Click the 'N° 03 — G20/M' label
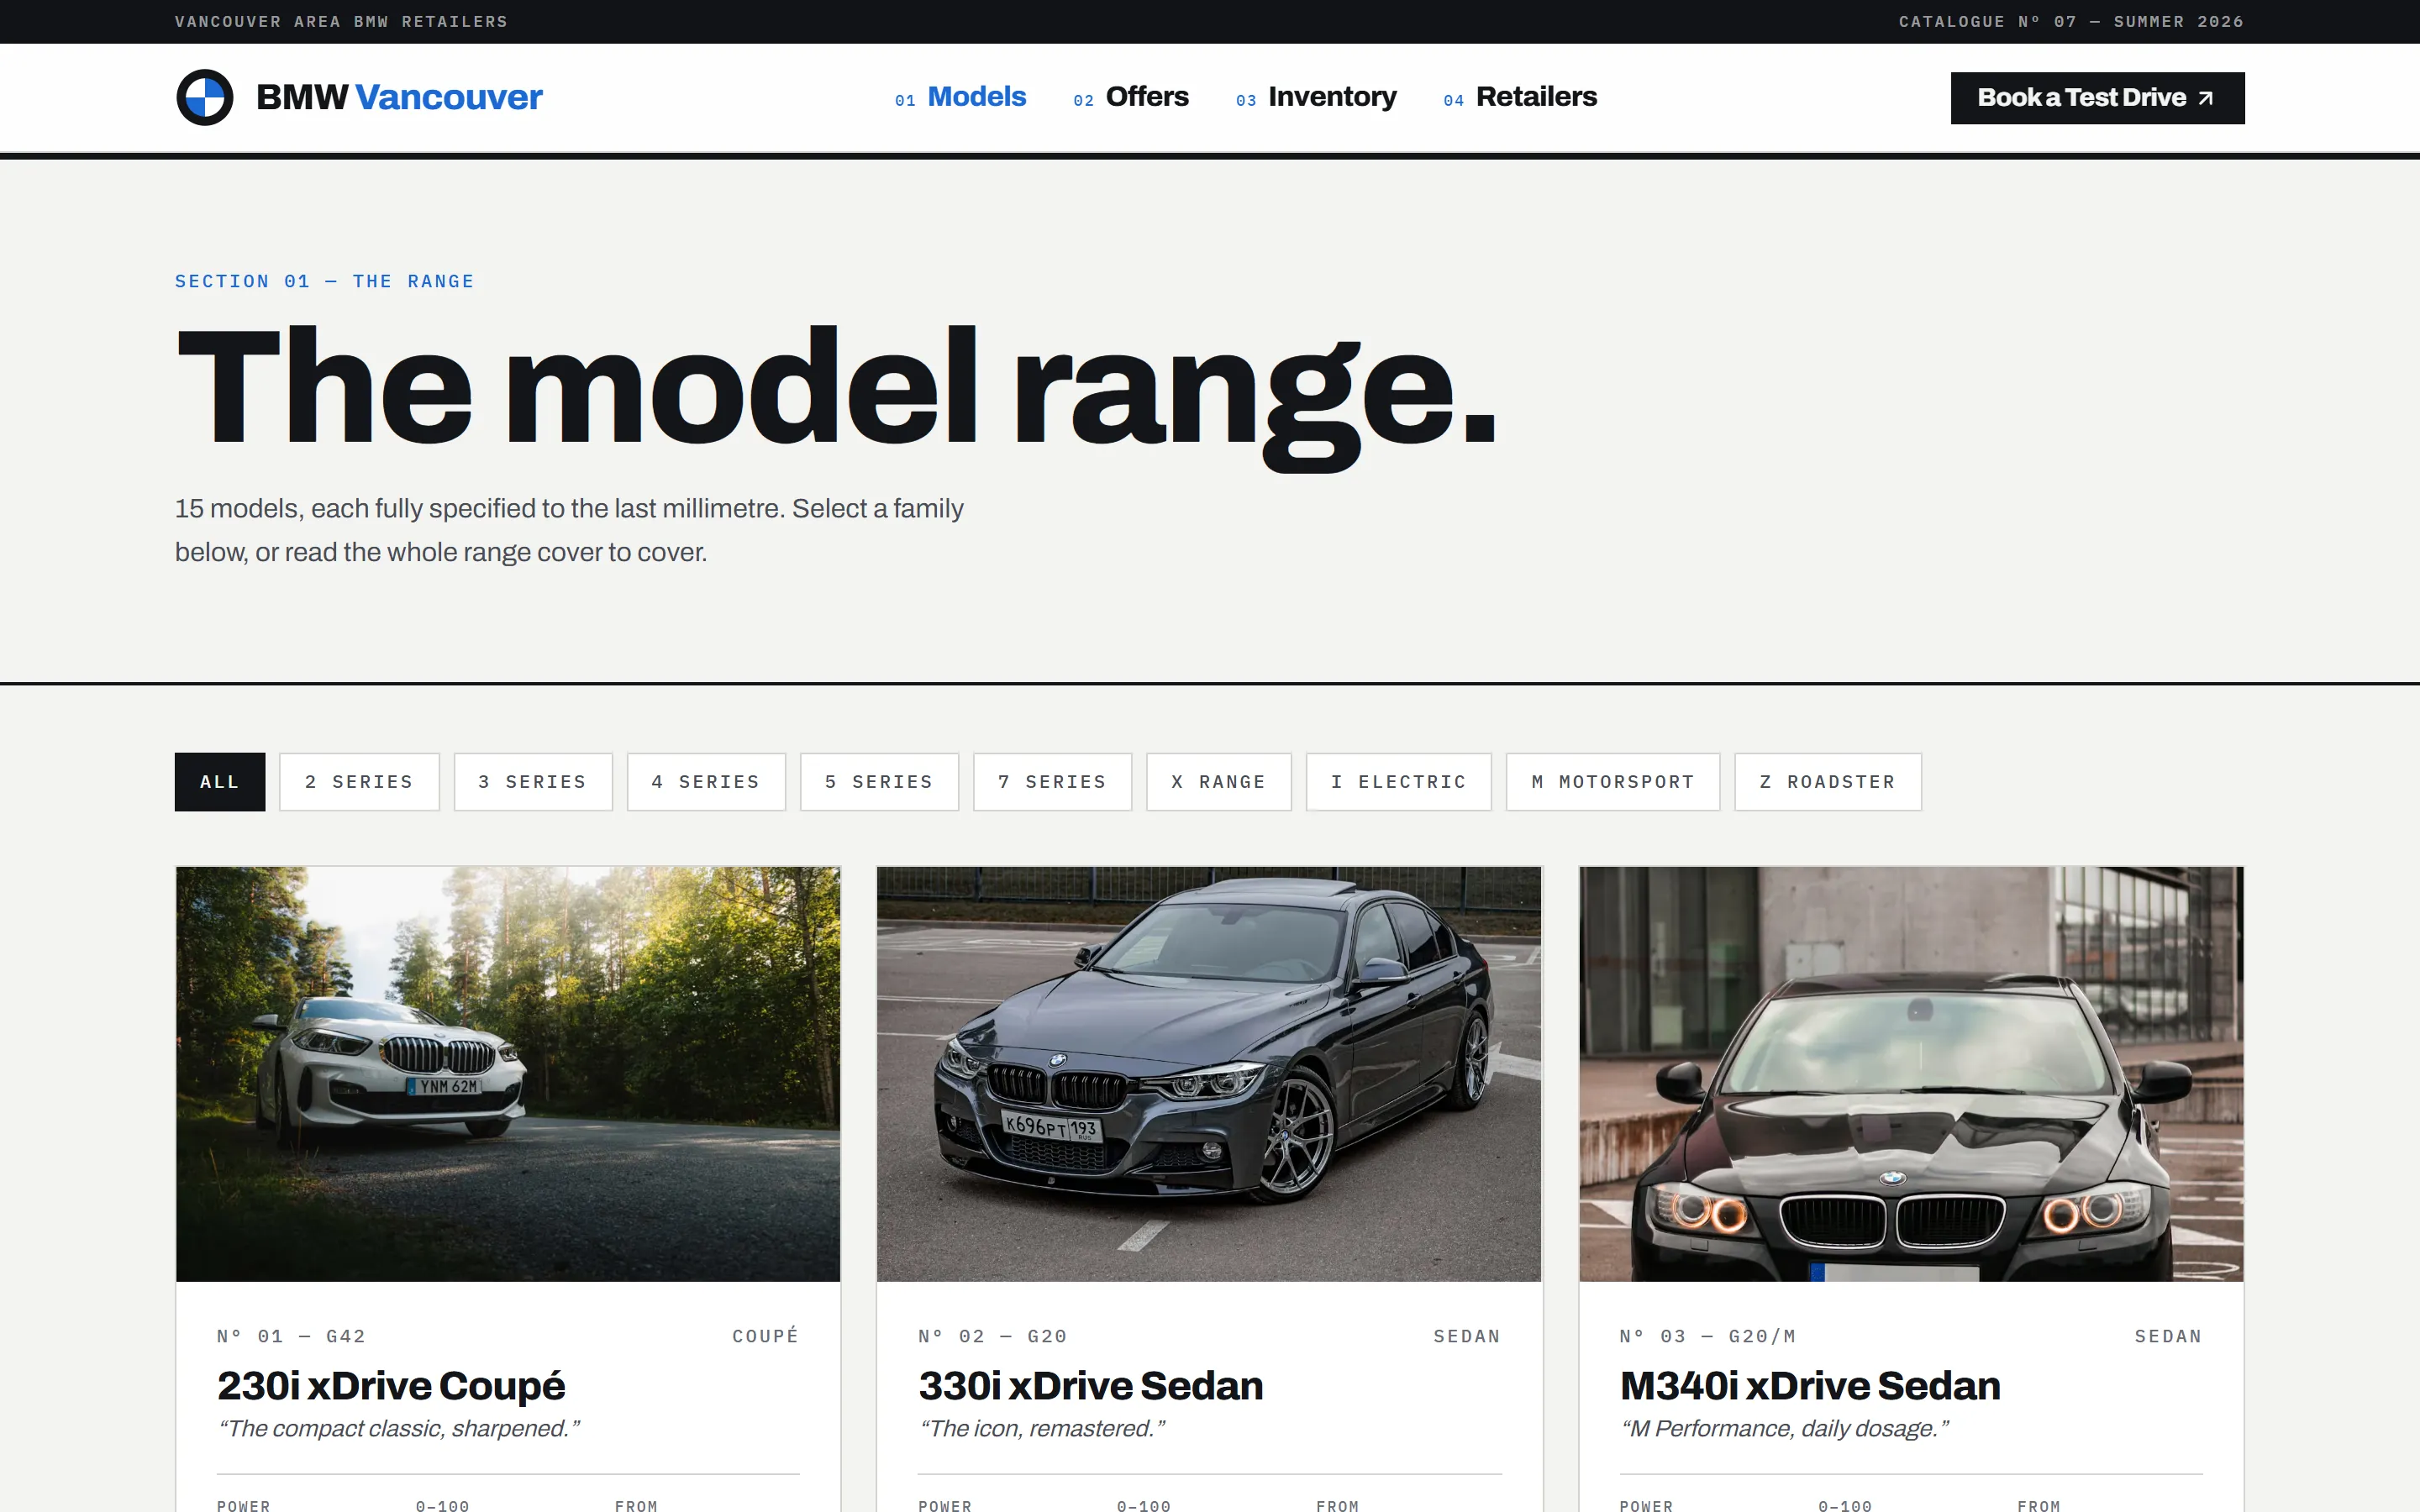The image size is (2420, 1512). point(1707,1336)
